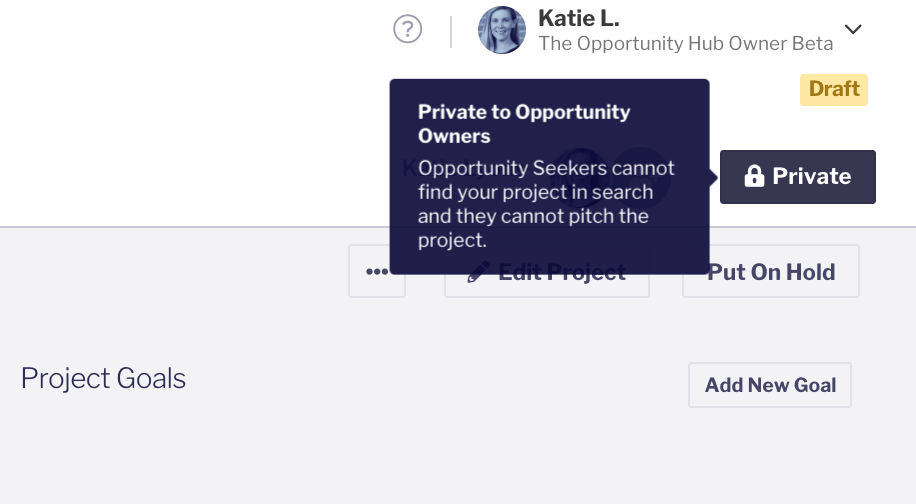Click the tooltip text about Opportunity Seekers
The width and height of the screenshot is (916, 504).
(x=546, y=204)
